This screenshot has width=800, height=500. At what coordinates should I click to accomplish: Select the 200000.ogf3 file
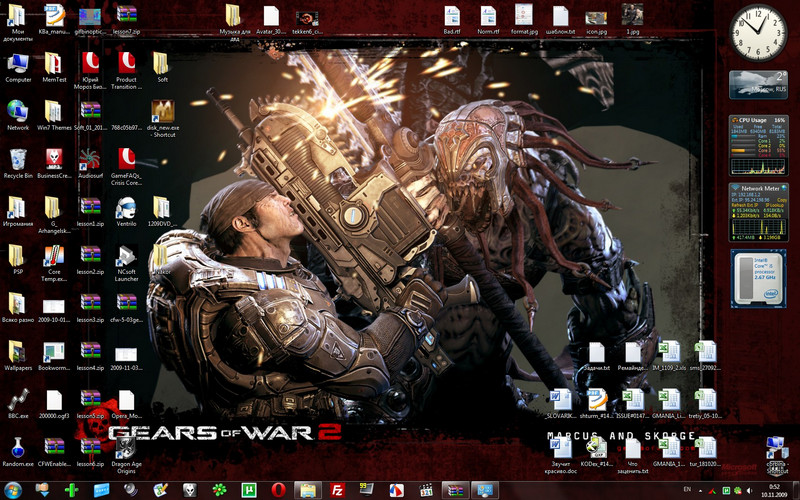coord(54,404)
